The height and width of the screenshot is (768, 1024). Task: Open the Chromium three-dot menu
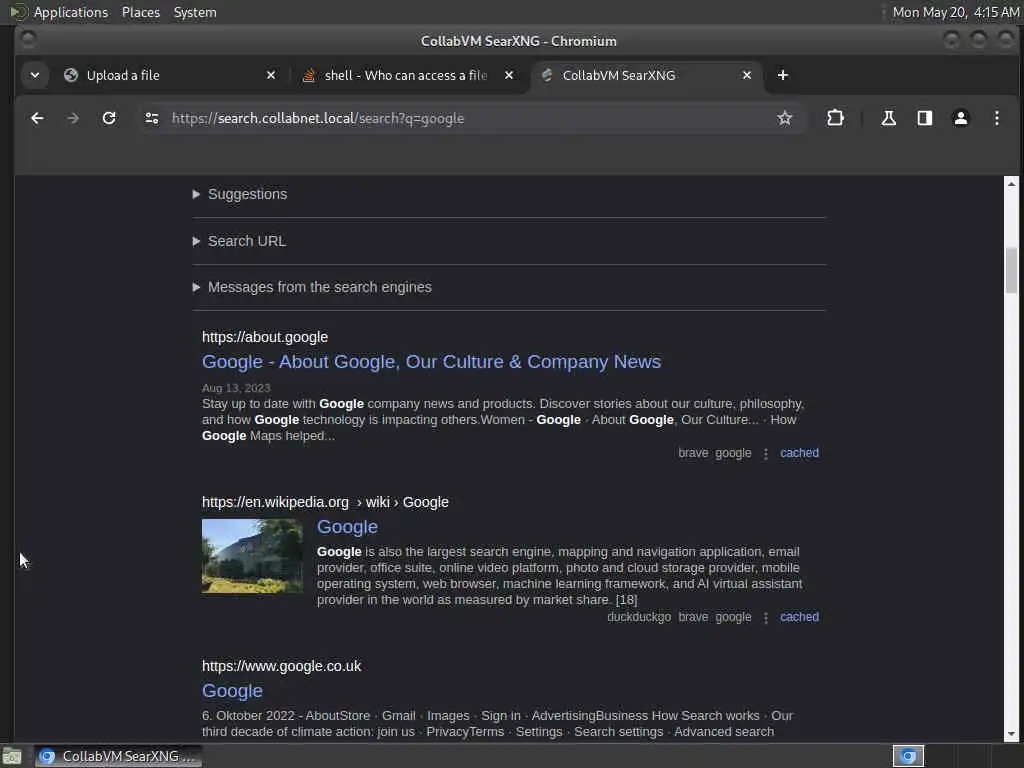[x=997, y=118]
